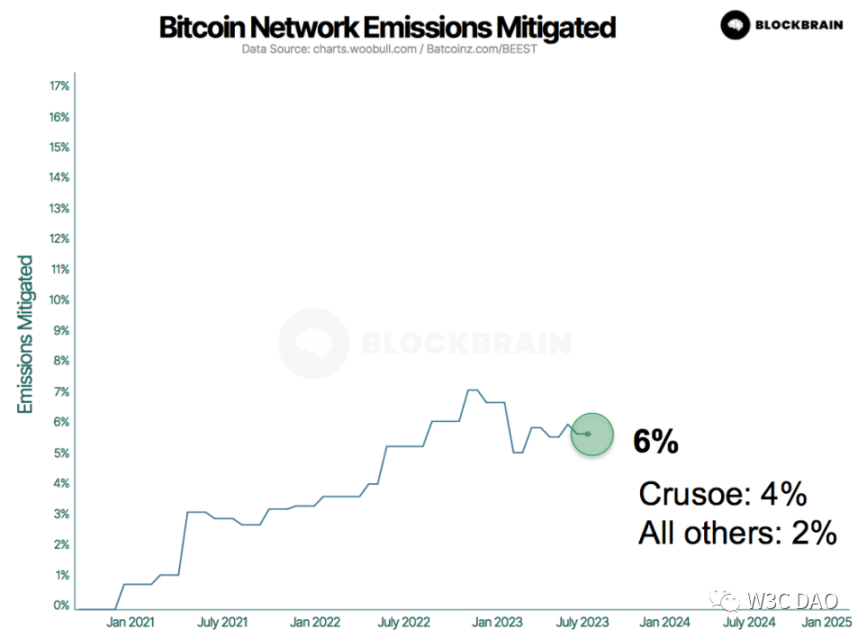The image size is (867, 637).
Task: Click the faded brain watermark icon in chart center
Action: click(x=313, y=343)
